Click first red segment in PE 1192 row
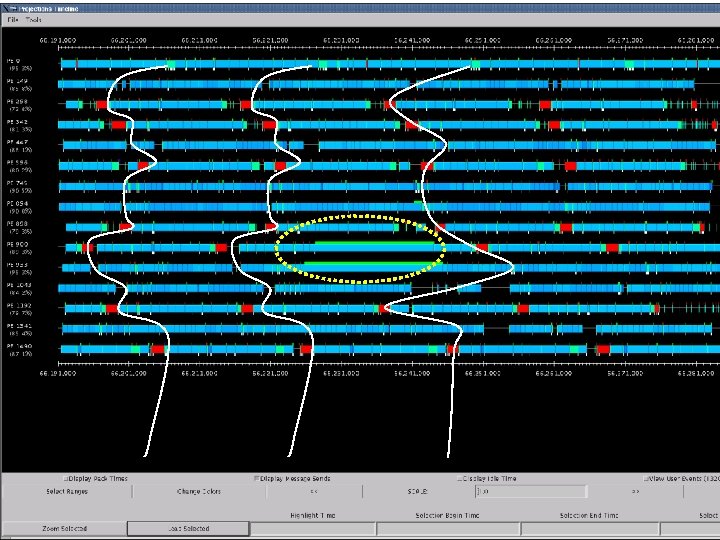Viewport: 720px width, 540px height. pos(112,309)
